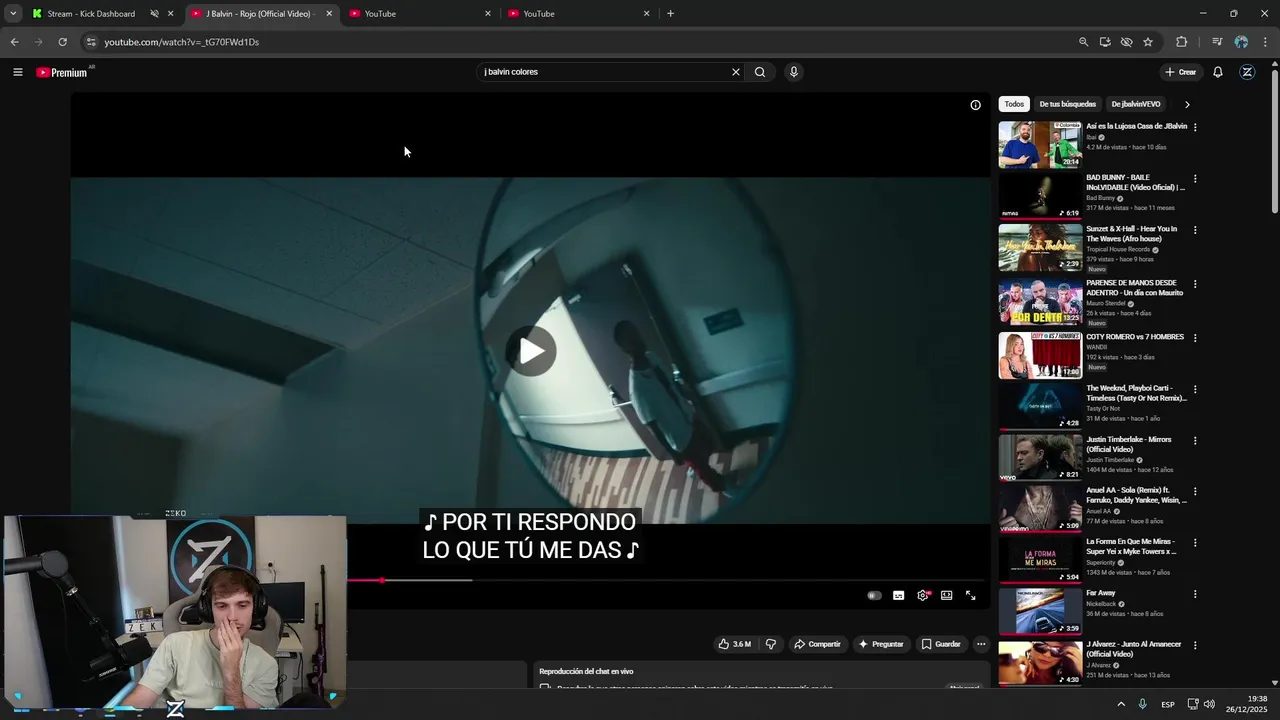This screenshot has width=1280, height=720.
Task: Open taskbar volume control
Action: point(1209,704)
